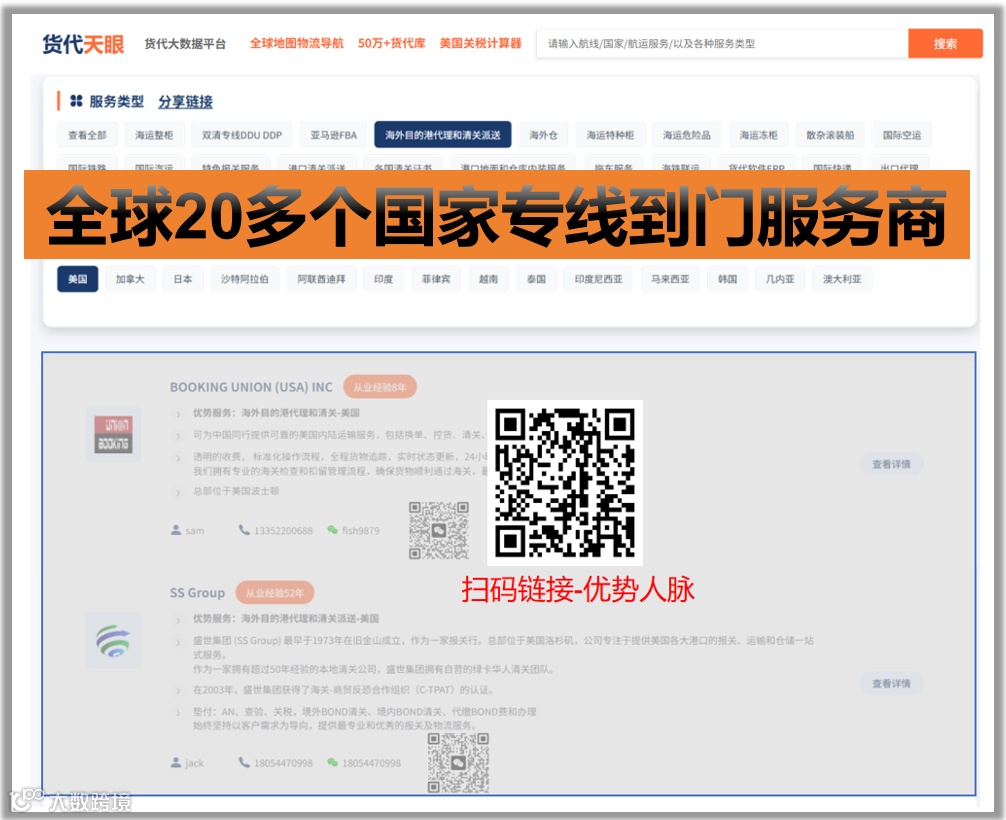Open 全球地图物流导航 link
The image size is (1006, 820).
pos(296,43)
